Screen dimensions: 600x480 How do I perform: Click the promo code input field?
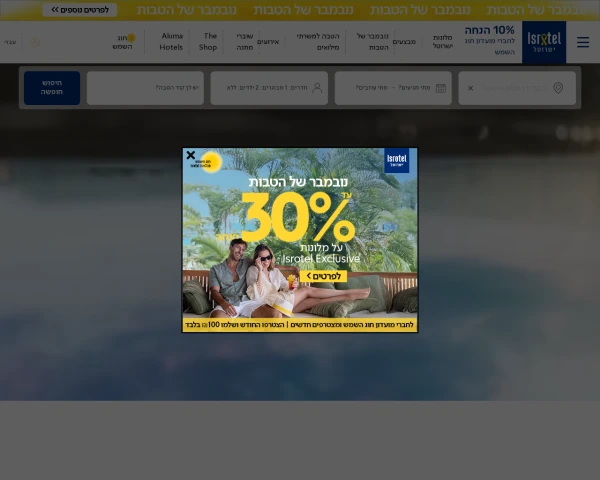[x=145, y=88]
